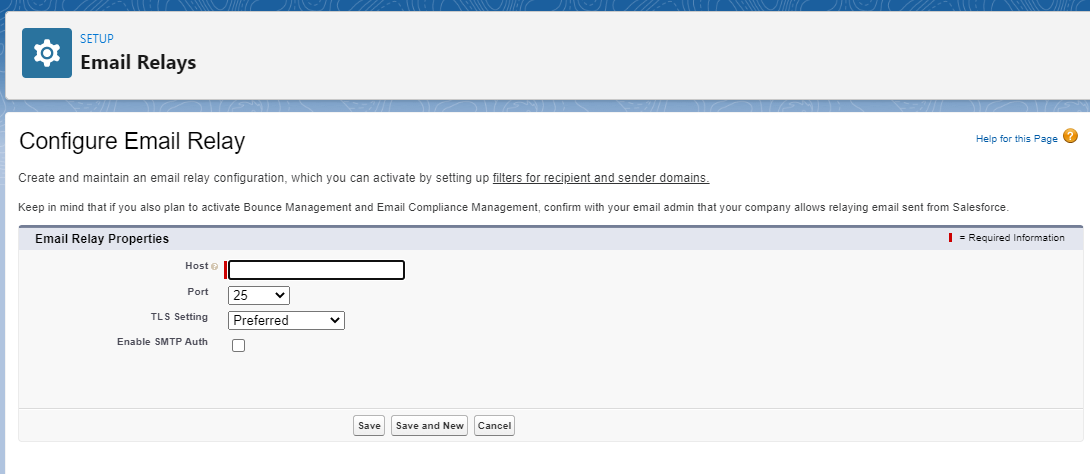
Task: Click the Save and New button
Action: (x=430, y=425)
